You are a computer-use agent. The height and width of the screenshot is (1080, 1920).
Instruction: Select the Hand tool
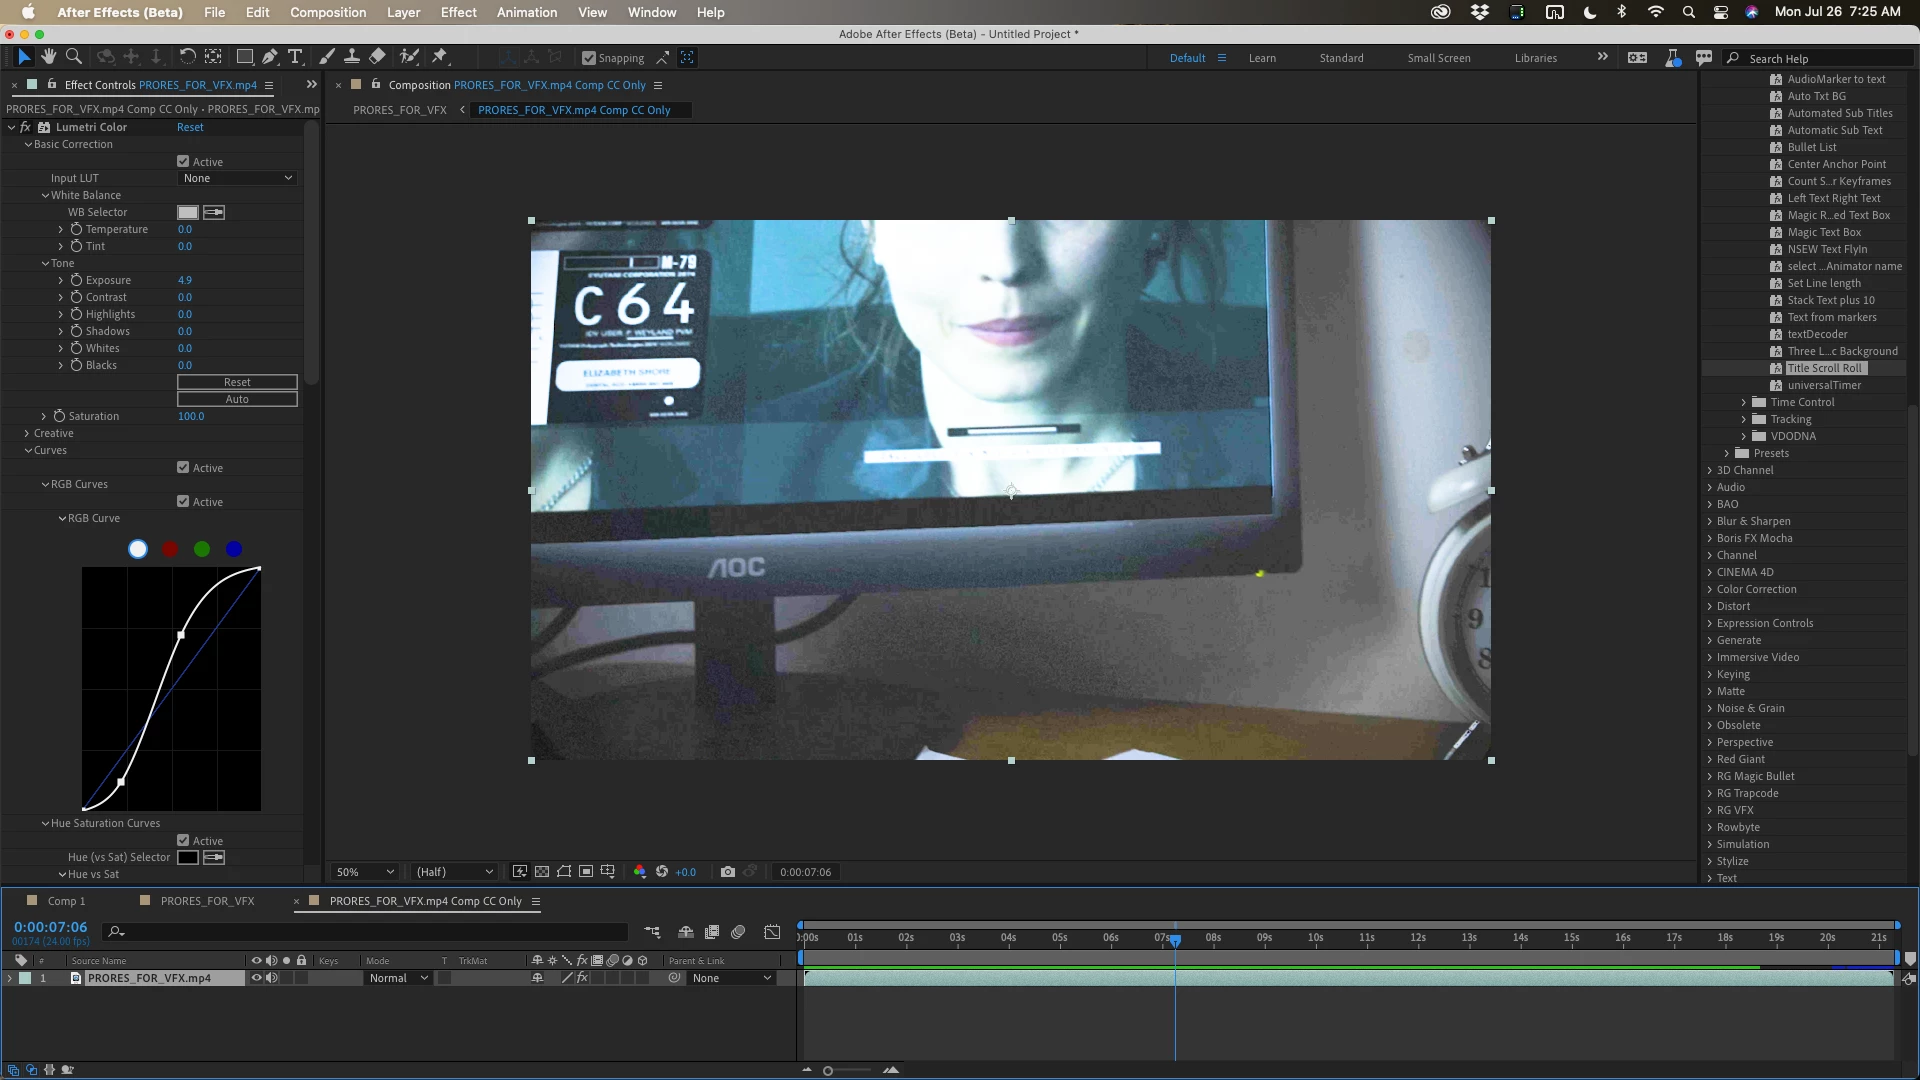coord(48,57)
